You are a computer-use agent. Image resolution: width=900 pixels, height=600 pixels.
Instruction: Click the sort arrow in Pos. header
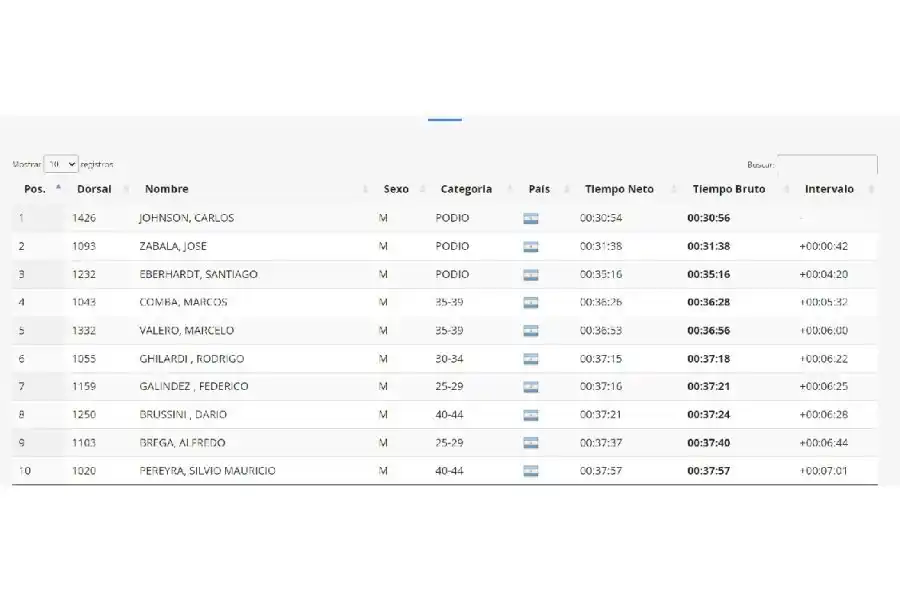[x=58, y=188]
